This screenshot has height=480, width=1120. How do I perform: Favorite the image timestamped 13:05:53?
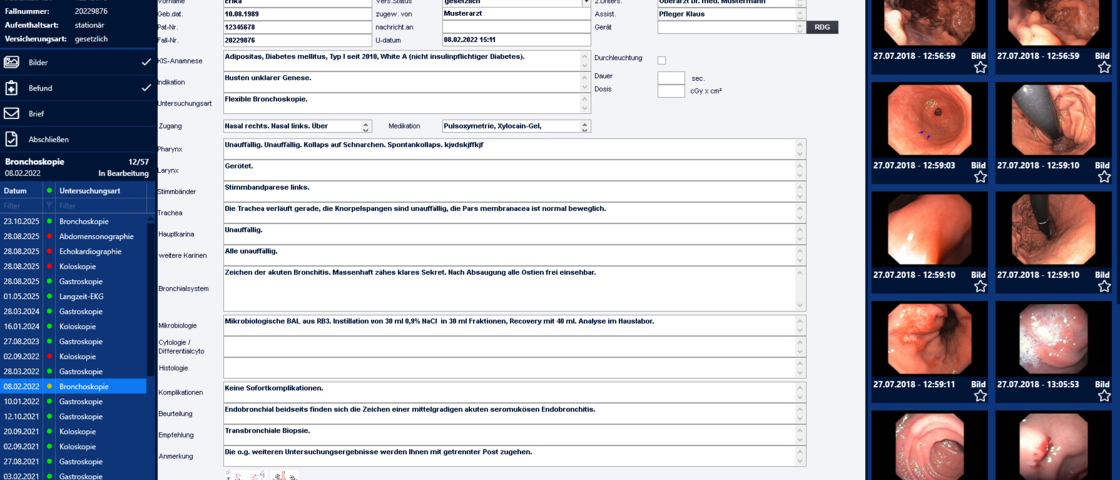click(x=1104, y=396)
